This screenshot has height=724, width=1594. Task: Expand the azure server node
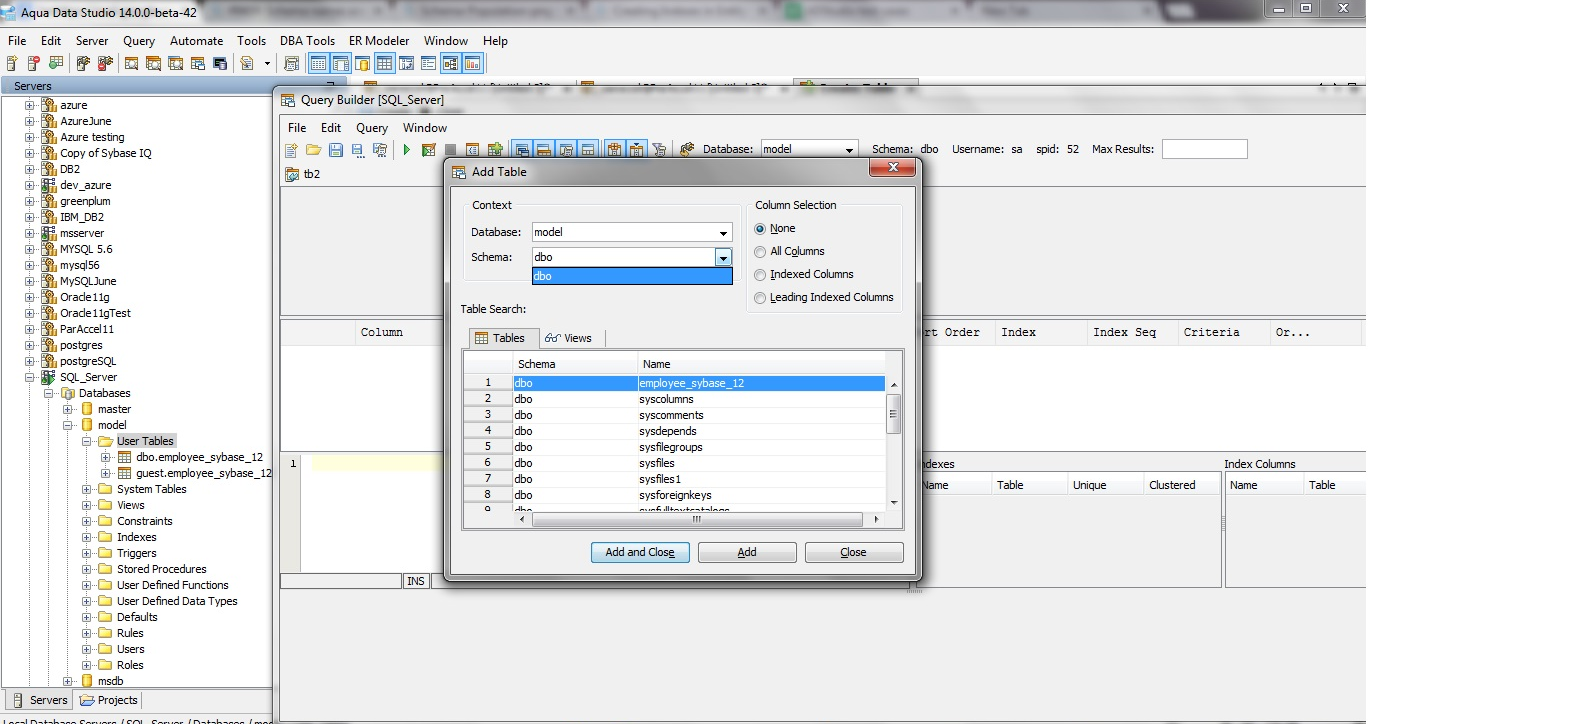(x=29, y=105)
